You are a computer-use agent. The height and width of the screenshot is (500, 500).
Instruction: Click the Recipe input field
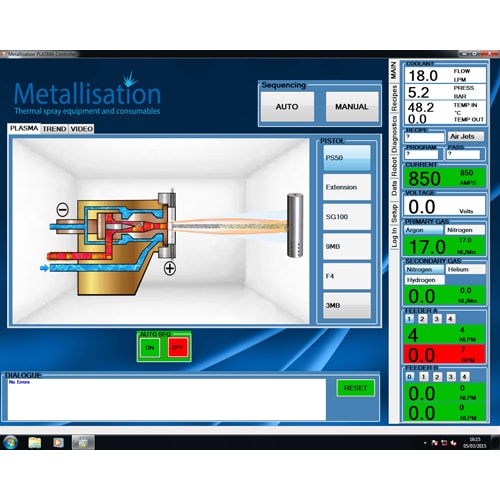(x=424, y=137)
